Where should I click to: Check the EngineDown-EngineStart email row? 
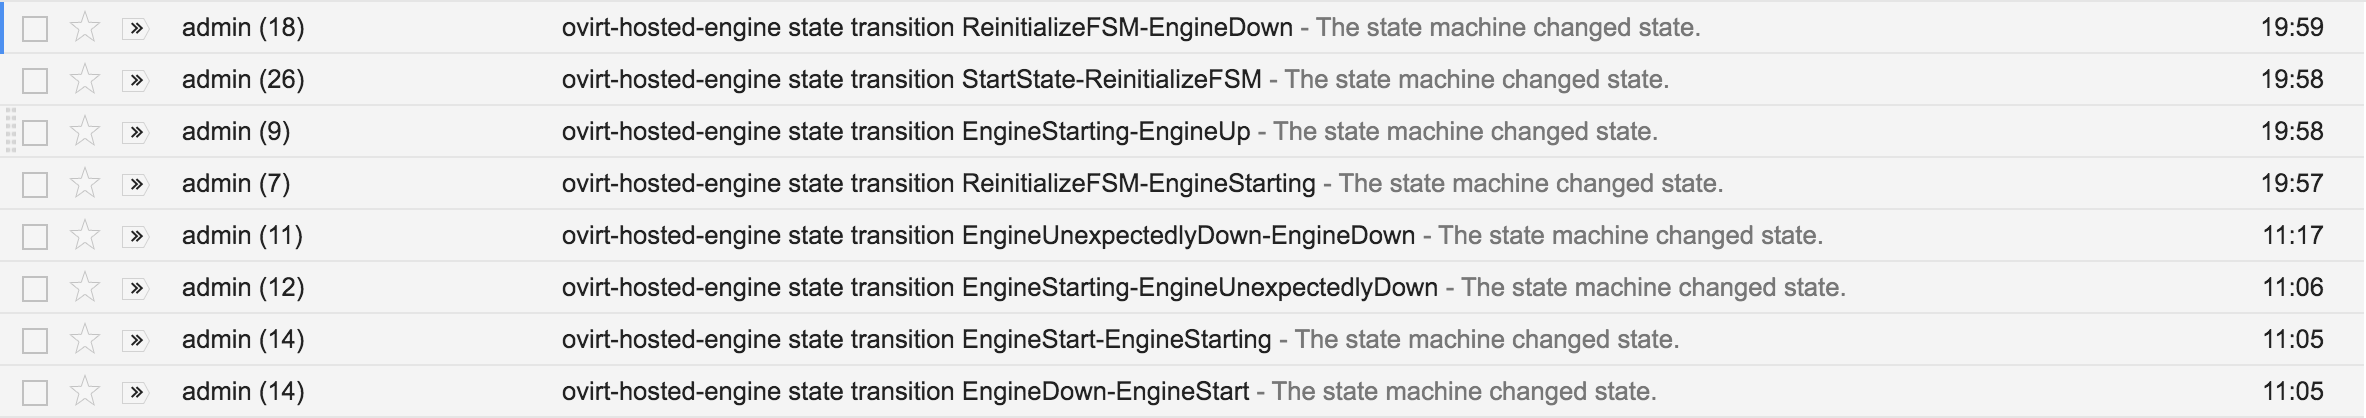pos(35,392)
